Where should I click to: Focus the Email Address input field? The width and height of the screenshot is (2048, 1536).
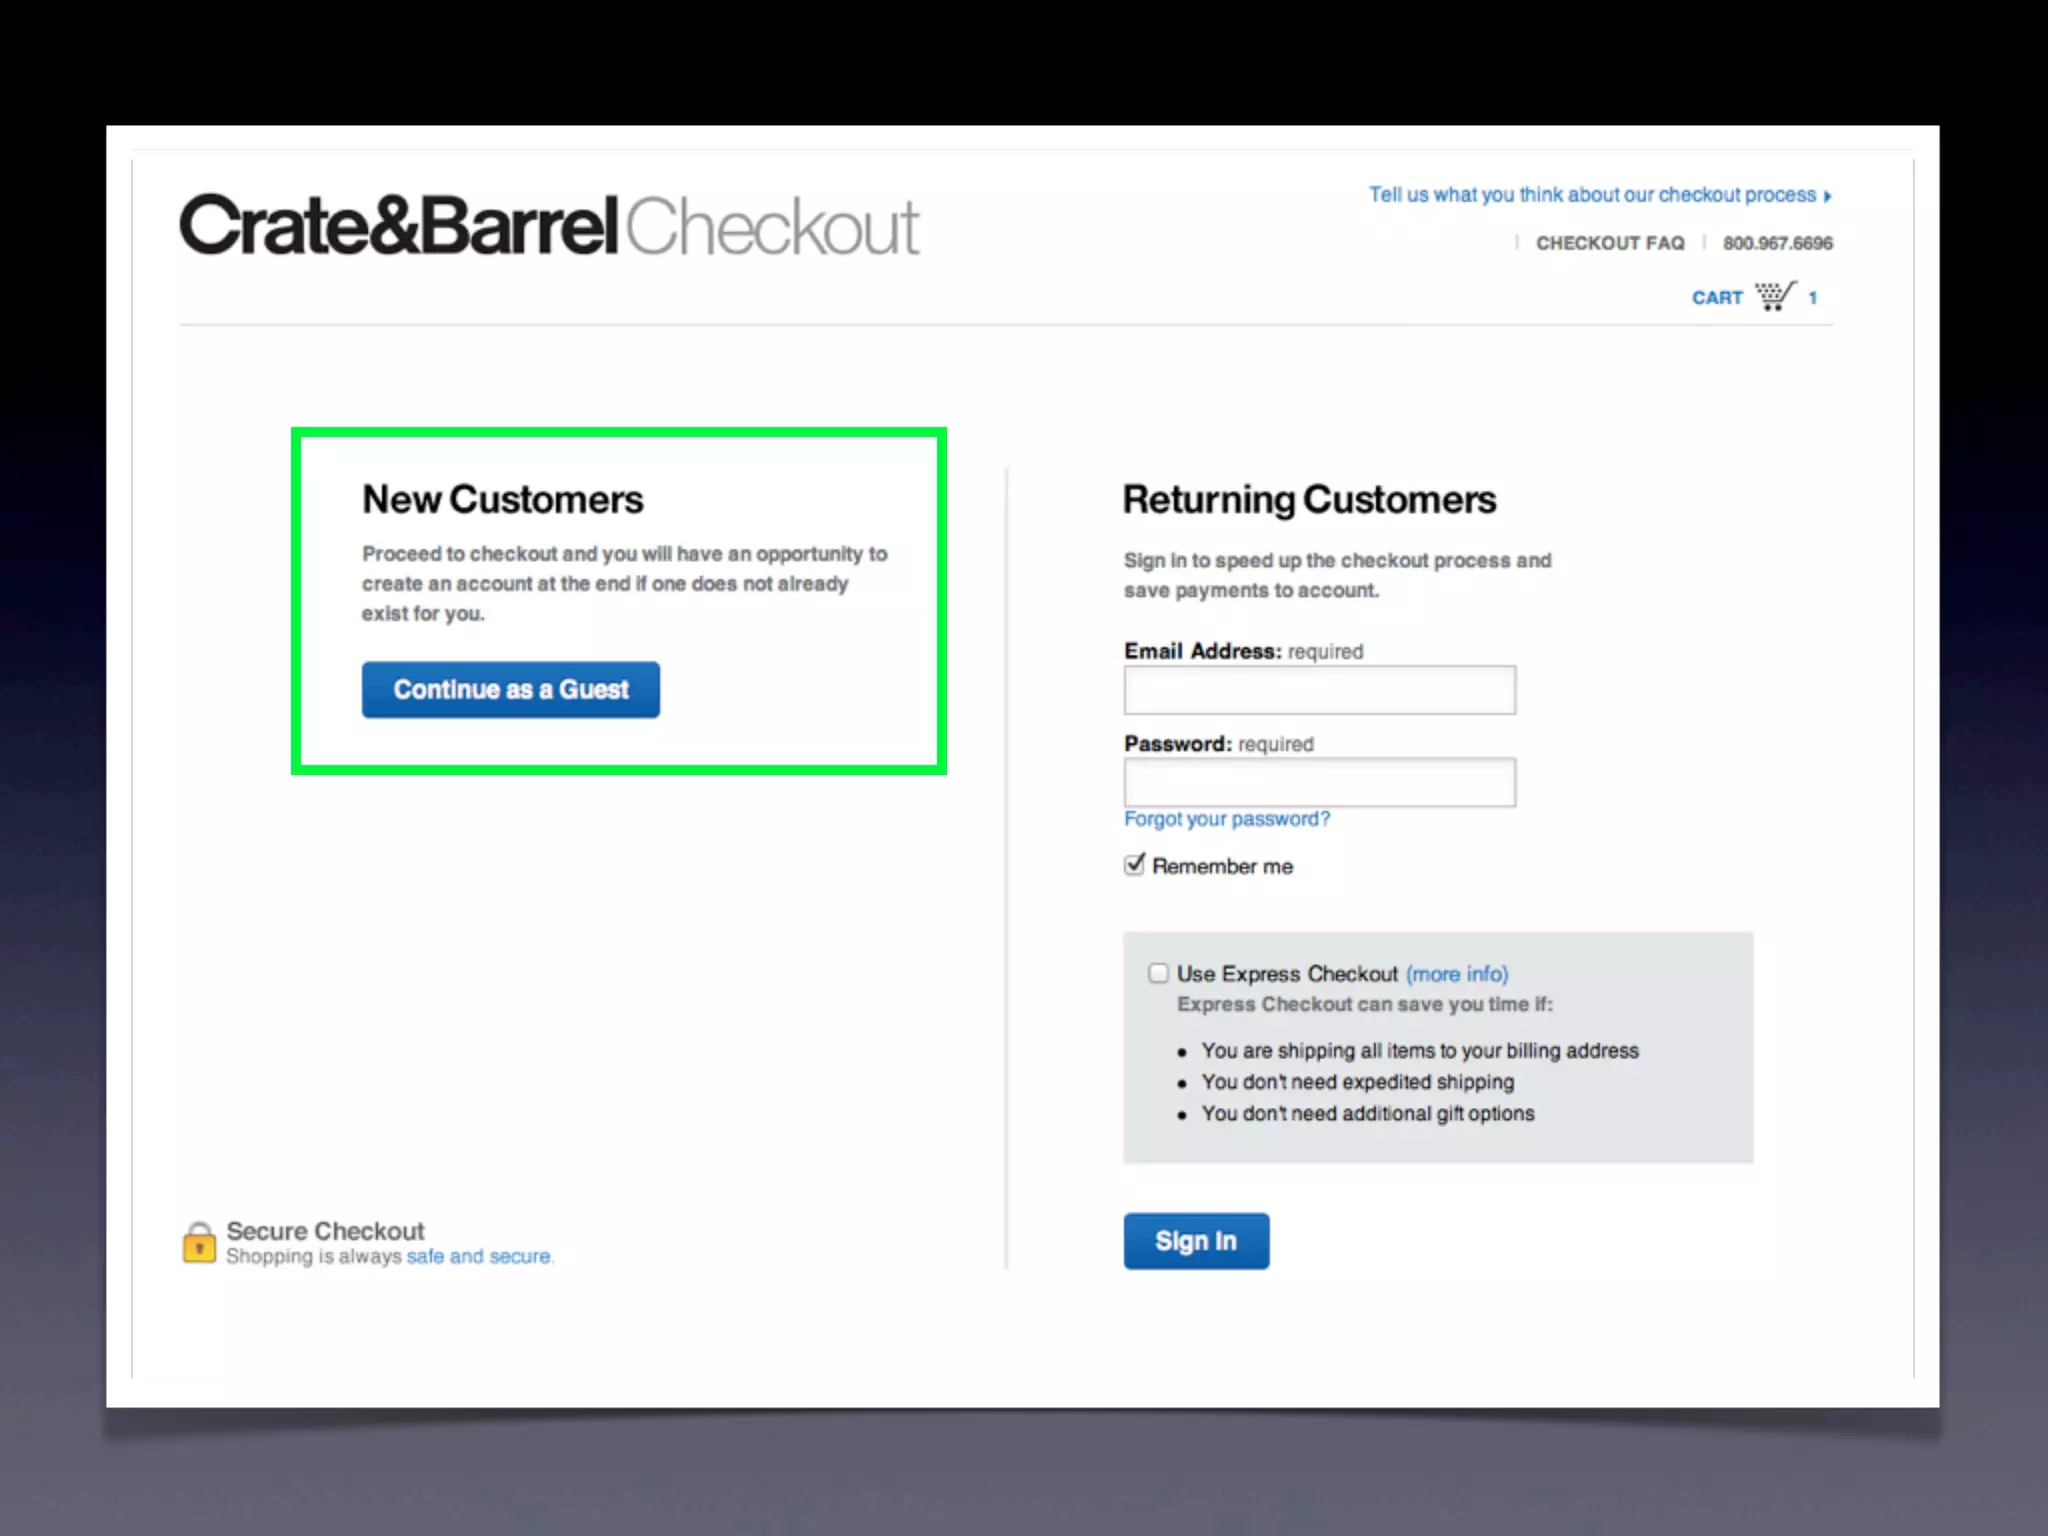(1319, 690)
